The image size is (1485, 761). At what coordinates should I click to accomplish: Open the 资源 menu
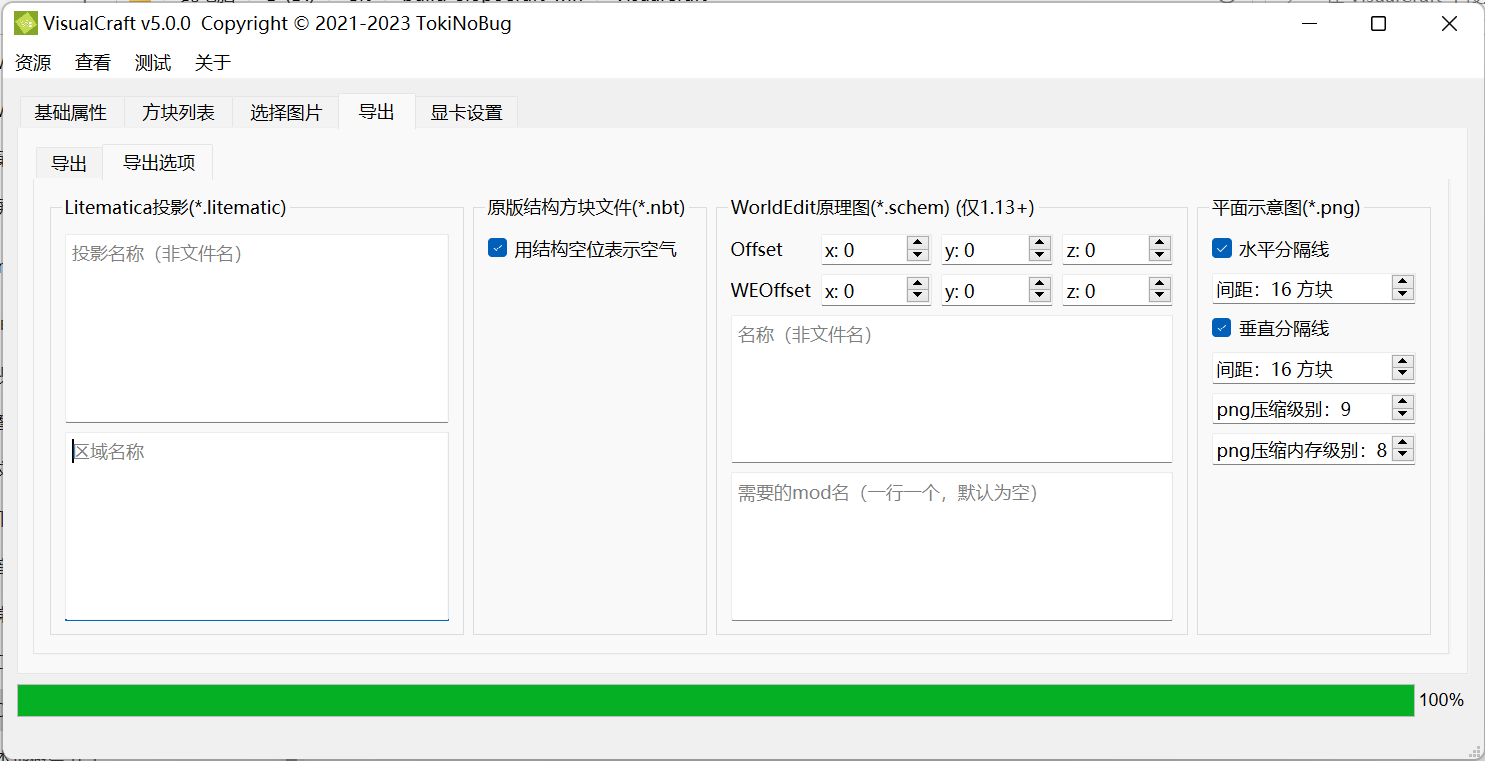click(x=33, y=63)
